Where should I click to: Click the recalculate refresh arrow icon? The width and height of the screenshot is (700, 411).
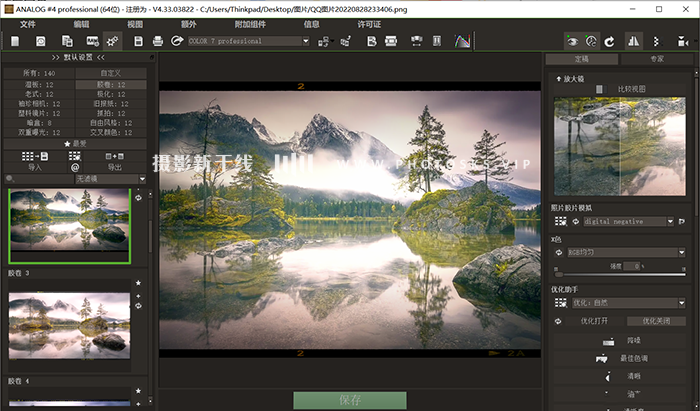coord(609,42)
